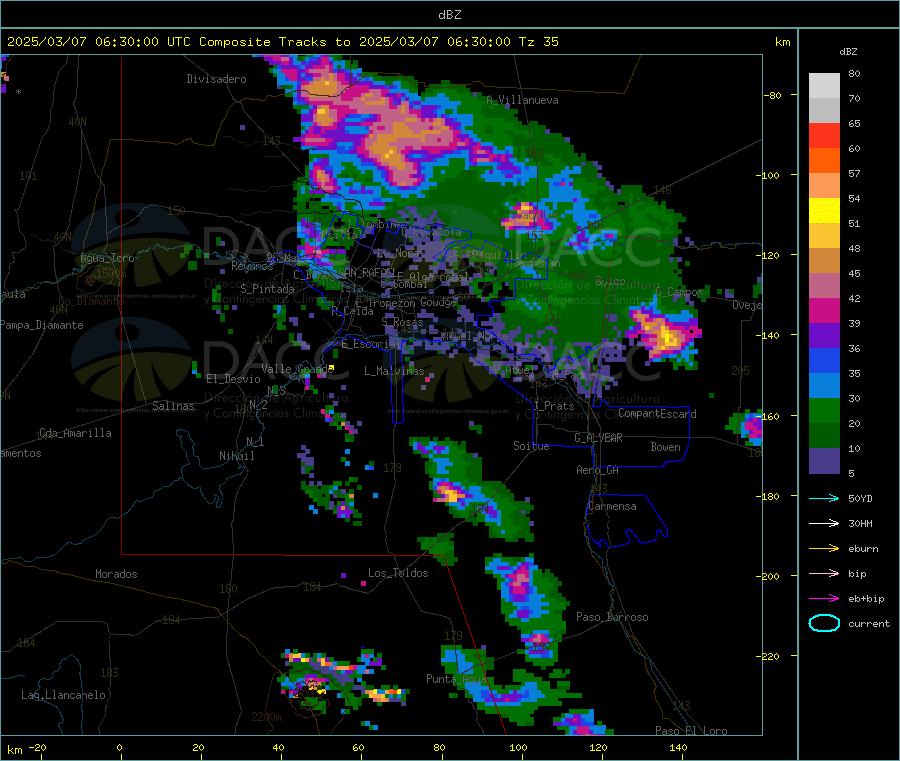
Task: Select the slate 5–10 dBZ legend swatch
Action: pos(824,461)
